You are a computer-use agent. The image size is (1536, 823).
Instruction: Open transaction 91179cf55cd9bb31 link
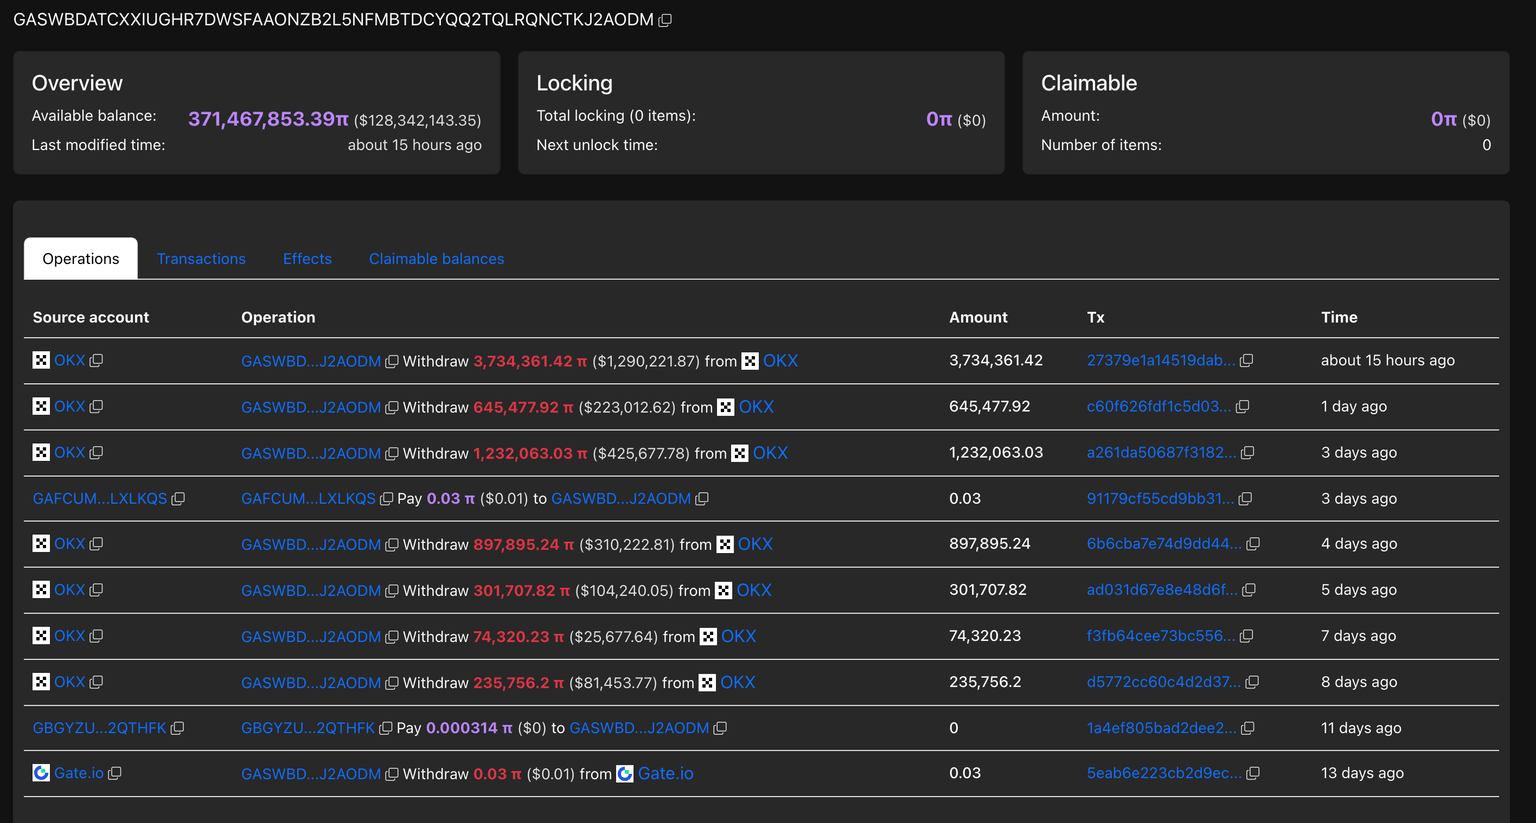click(x=1159, y=499)
